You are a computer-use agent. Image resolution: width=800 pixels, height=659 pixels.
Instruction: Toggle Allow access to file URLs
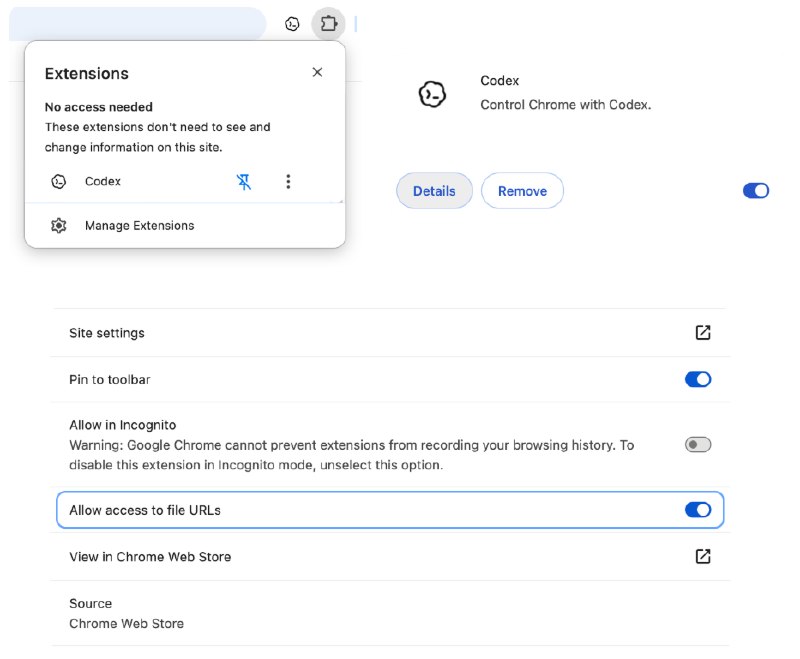click(698, 510)
